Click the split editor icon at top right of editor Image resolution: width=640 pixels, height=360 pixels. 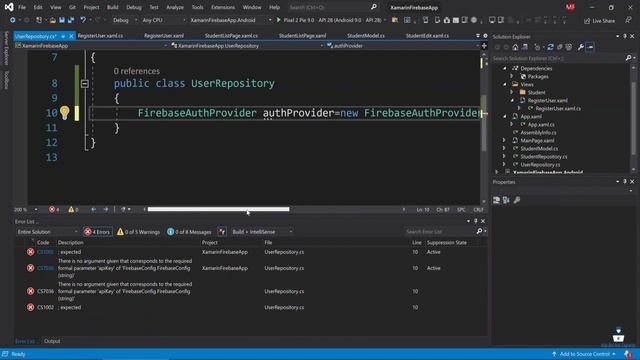pyautogui.click(x=484, y=46)
